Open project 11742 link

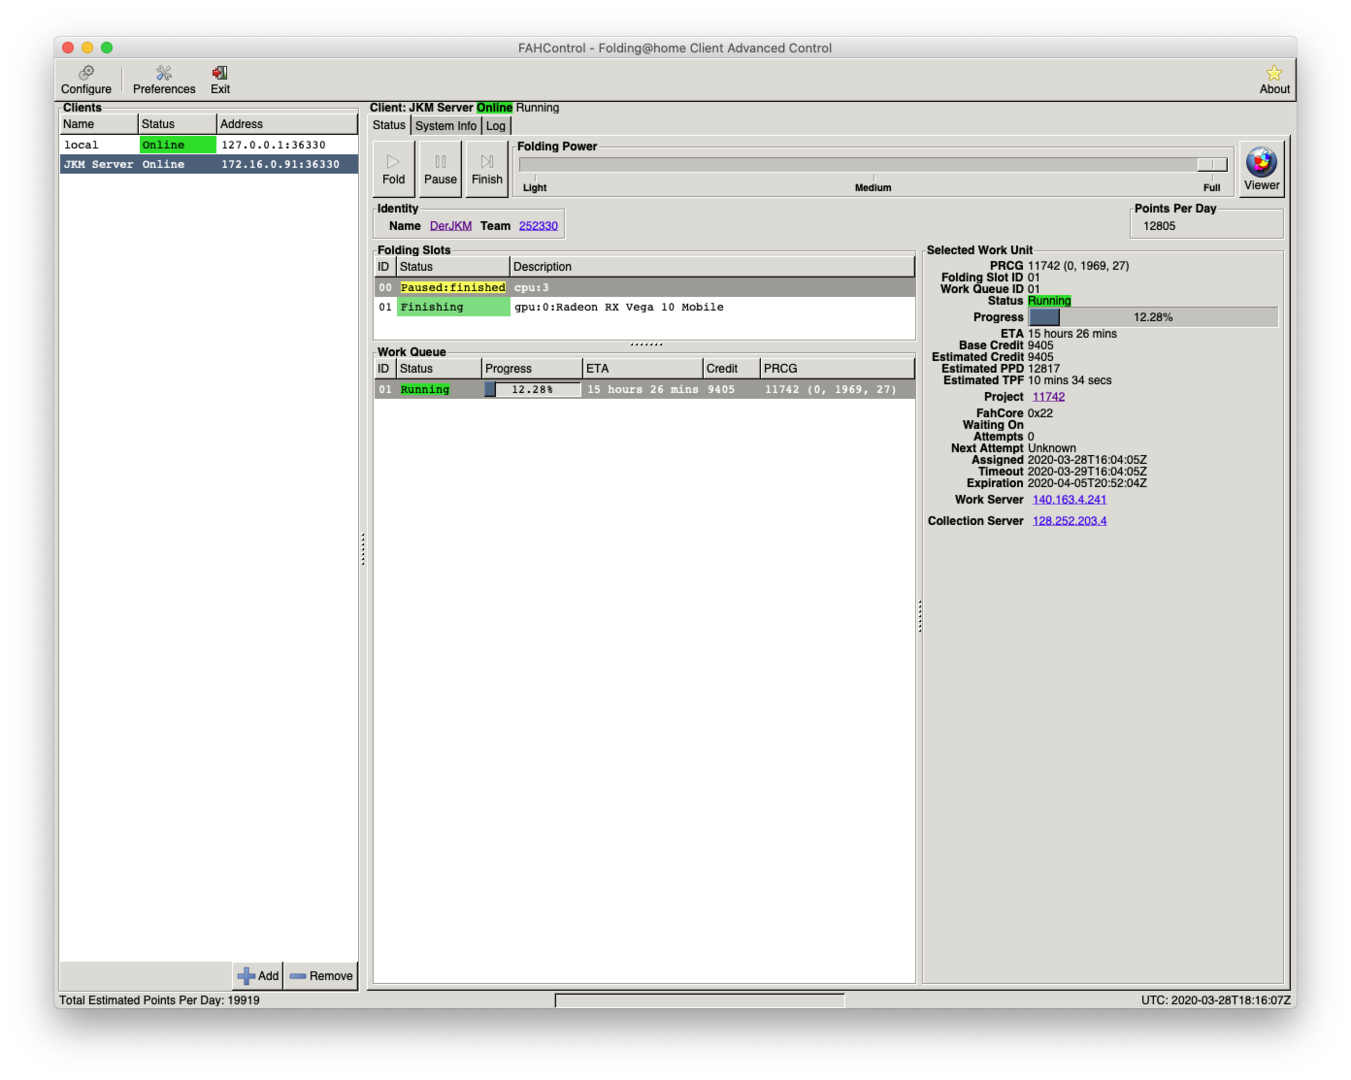point(1048,397)
